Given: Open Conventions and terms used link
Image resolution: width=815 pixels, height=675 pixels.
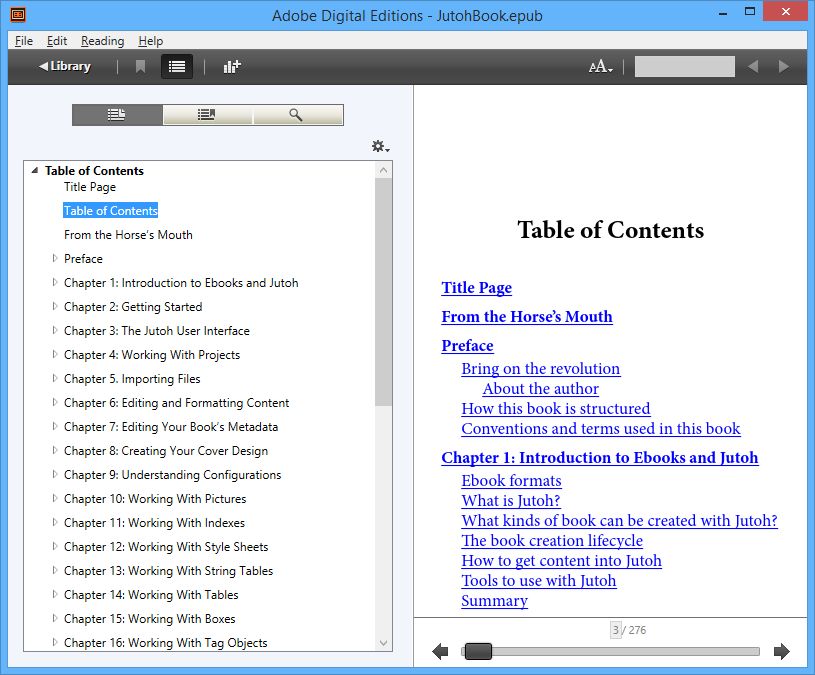Looking at the screenshot, I should (x=601, y=429).
